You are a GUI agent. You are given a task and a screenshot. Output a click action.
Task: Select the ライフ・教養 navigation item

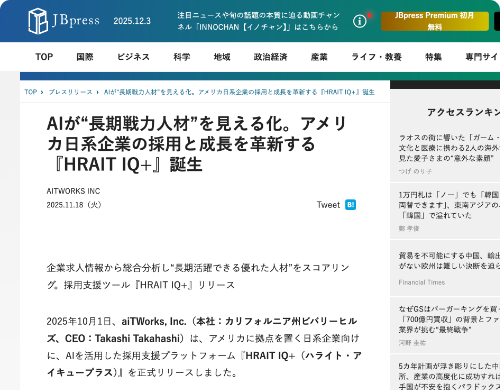pyautogui.click(x=376, y=57)
